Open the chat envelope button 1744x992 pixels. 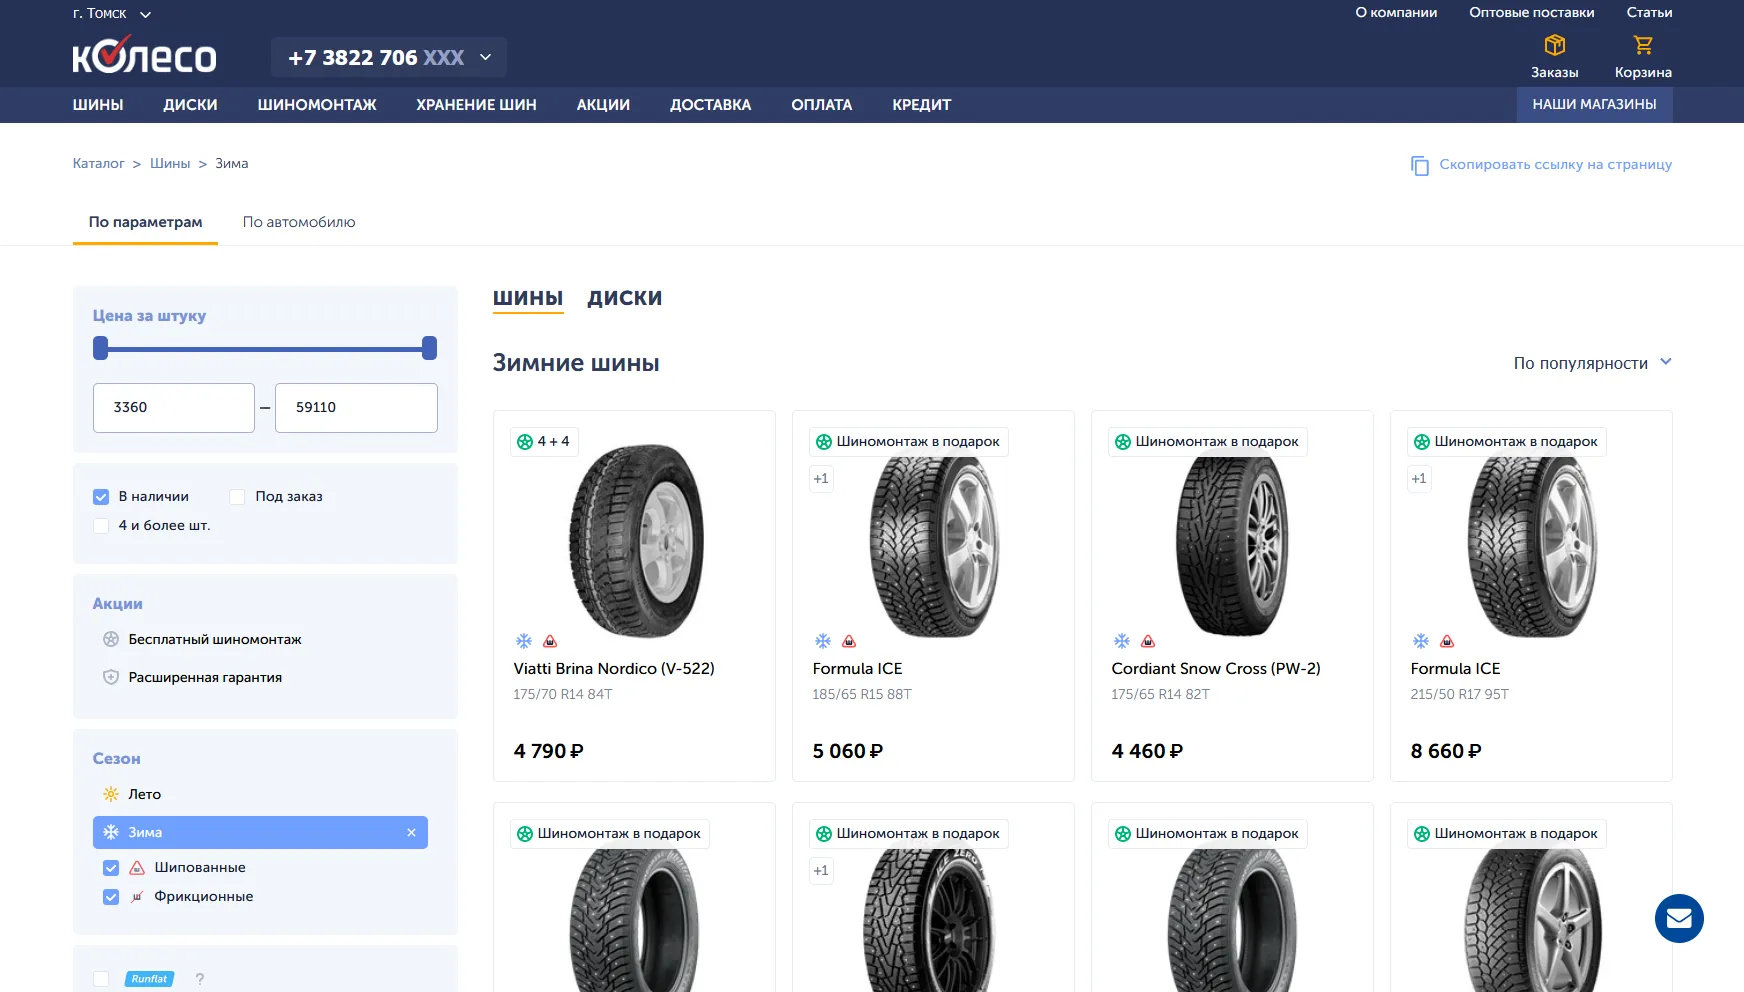coord(1679,918)
